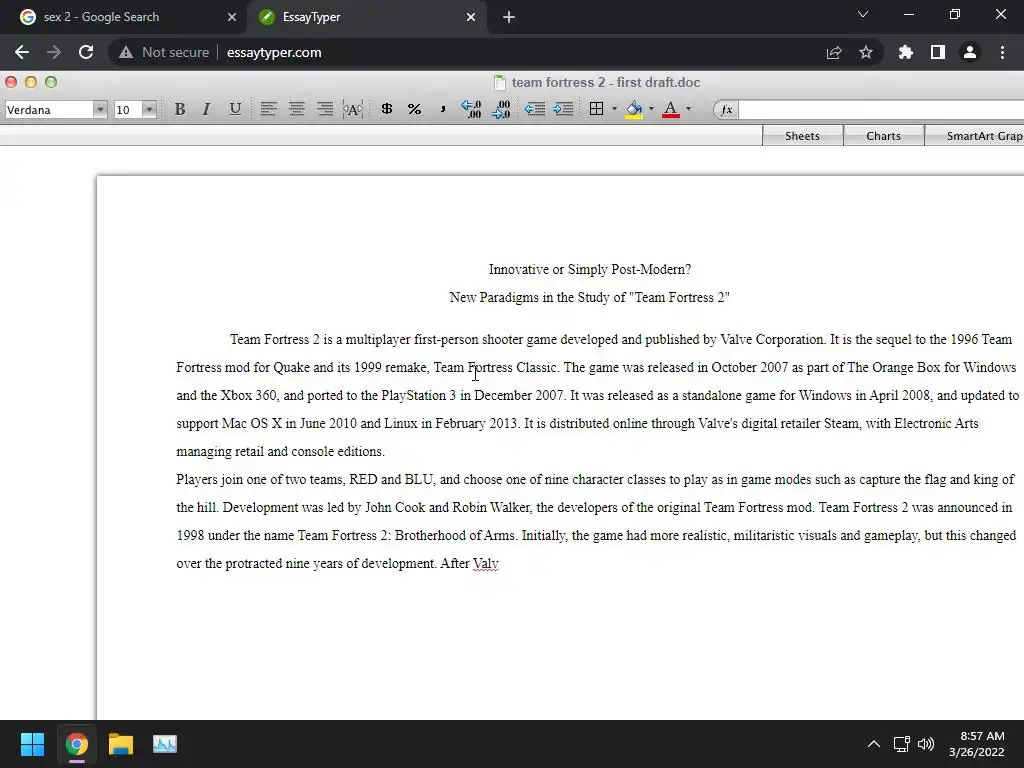Image resolution: width=1024 pixels, height=768 pixels.
Task: Toggle Italic formatting in the toolbar
Action: pyautogui.click(x=206, y=109)
